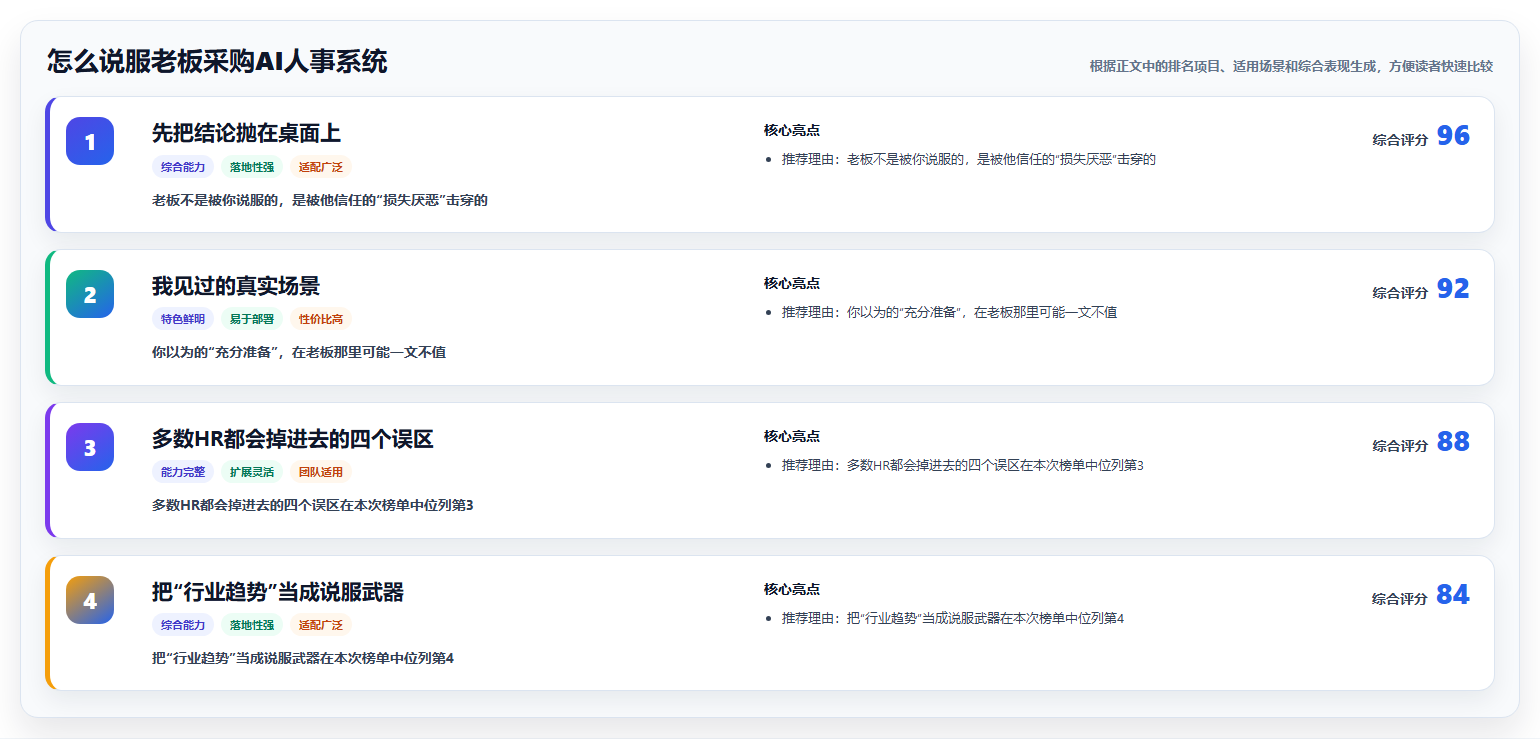Click bullet 推荐理由：多数HR都会掉进去的四个误区
Screen dimensions: 1540x739
963,465
